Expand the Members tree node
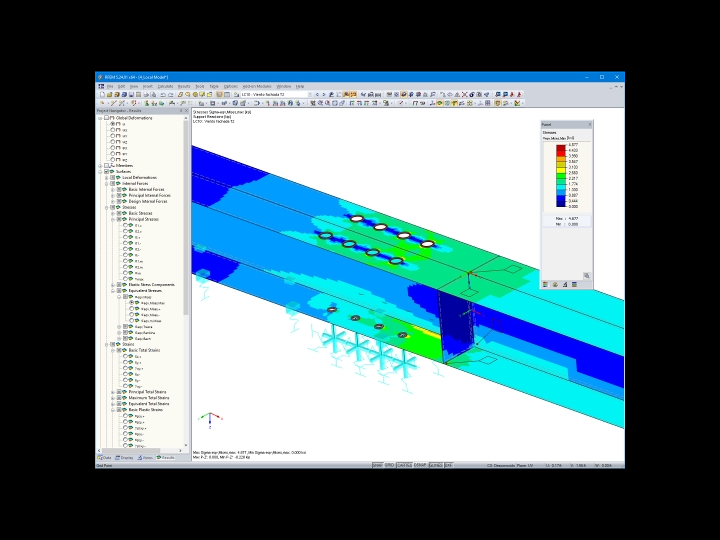Screen dimensions: 720x540 101,166
